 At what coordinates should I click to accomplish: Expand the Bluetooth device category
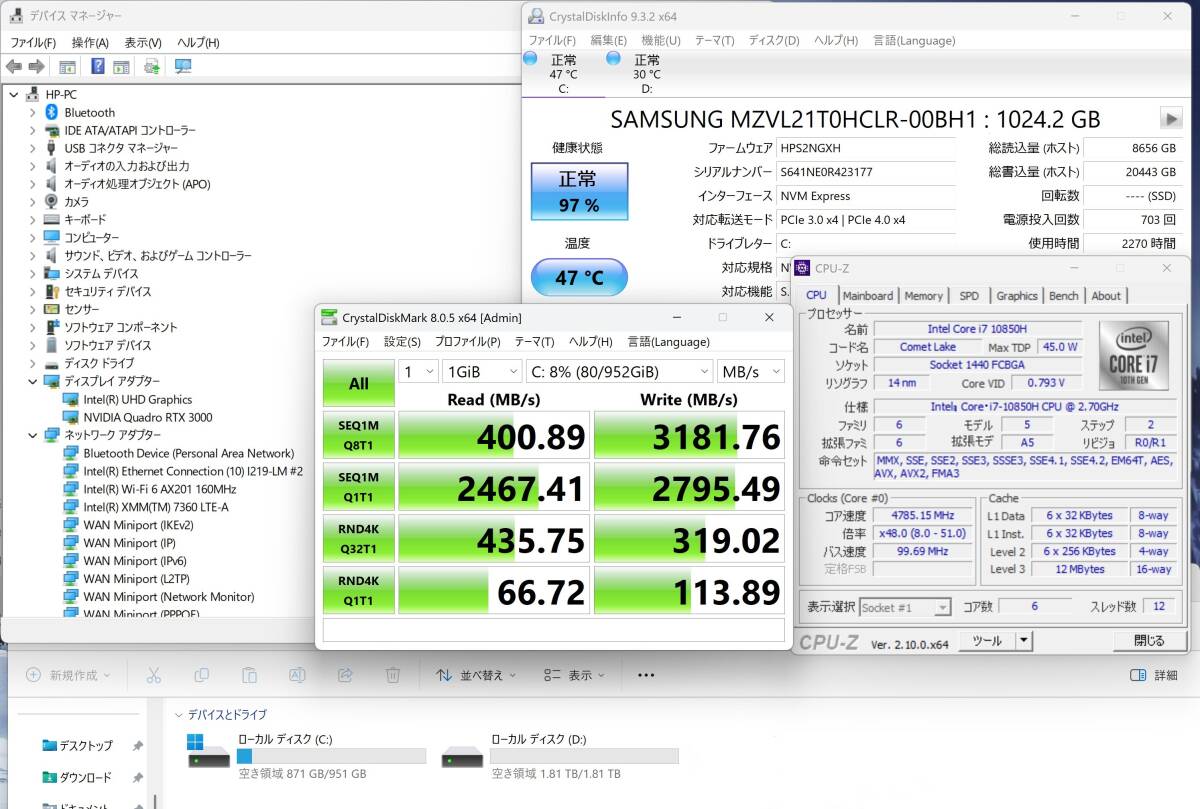(x=32, y=112)
